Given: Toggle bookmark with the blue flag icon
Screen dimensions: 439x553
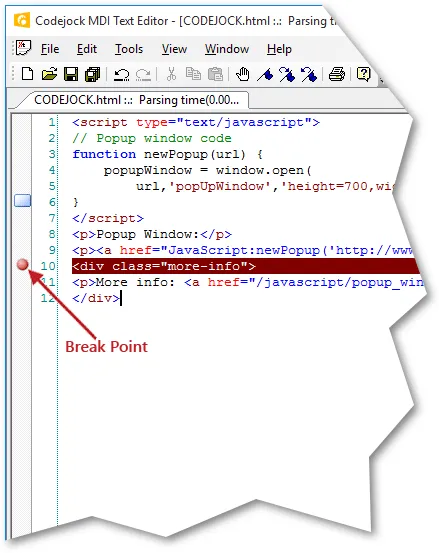Looking at the screenshot, I should tap(265, 74).
